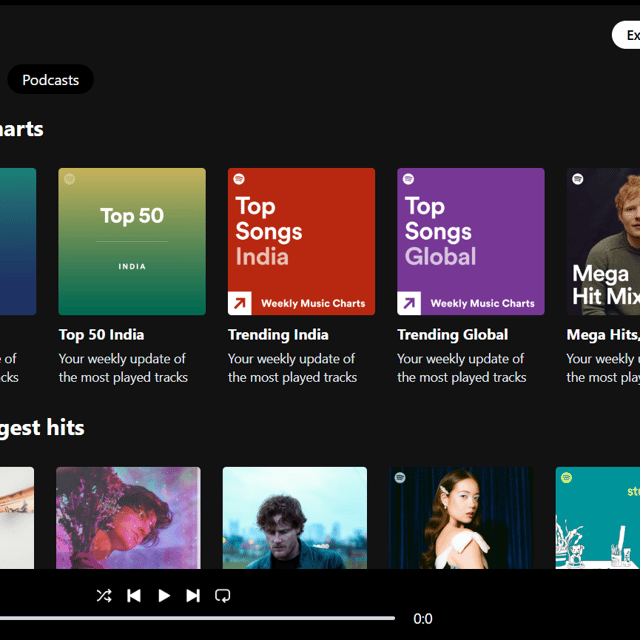This screenshot has height=640, width=640.
Task: Open the Trending Global title link
Action: tap(453, 335)
